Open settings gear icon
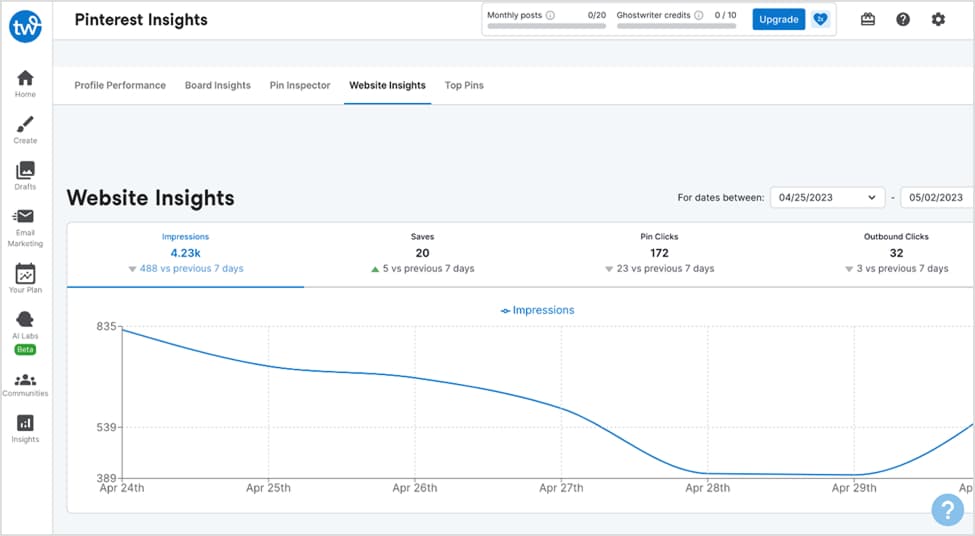The height and width of the screenshot is (536, 975). point(938,19)
